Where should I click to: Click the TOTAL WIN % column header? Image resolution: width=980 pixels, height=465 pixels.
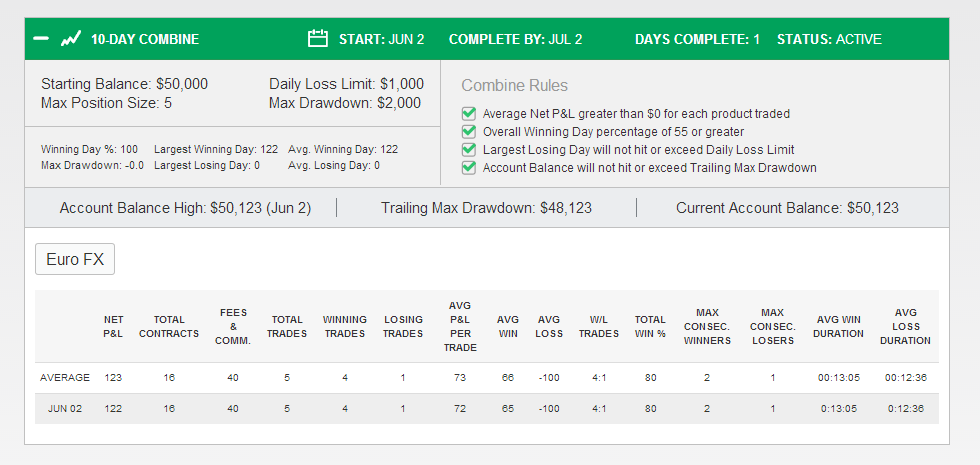(x=650, y=326)
